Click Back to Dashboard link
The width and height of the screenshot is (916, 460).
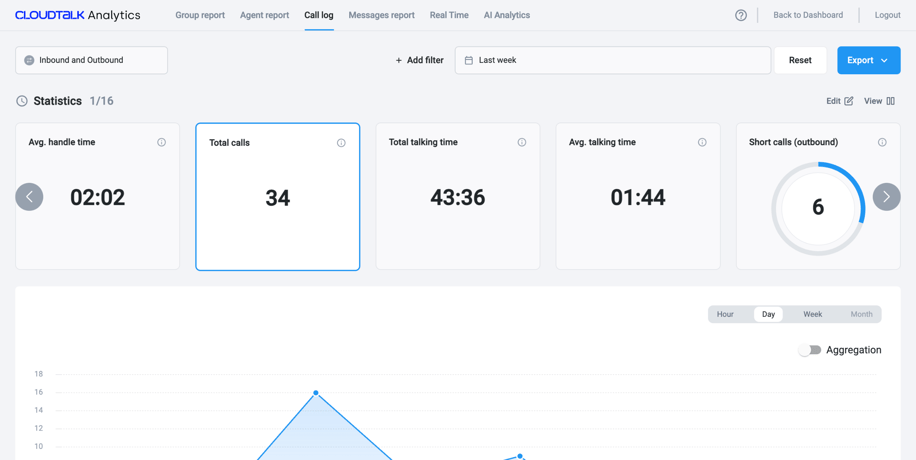tap(808, 15)
